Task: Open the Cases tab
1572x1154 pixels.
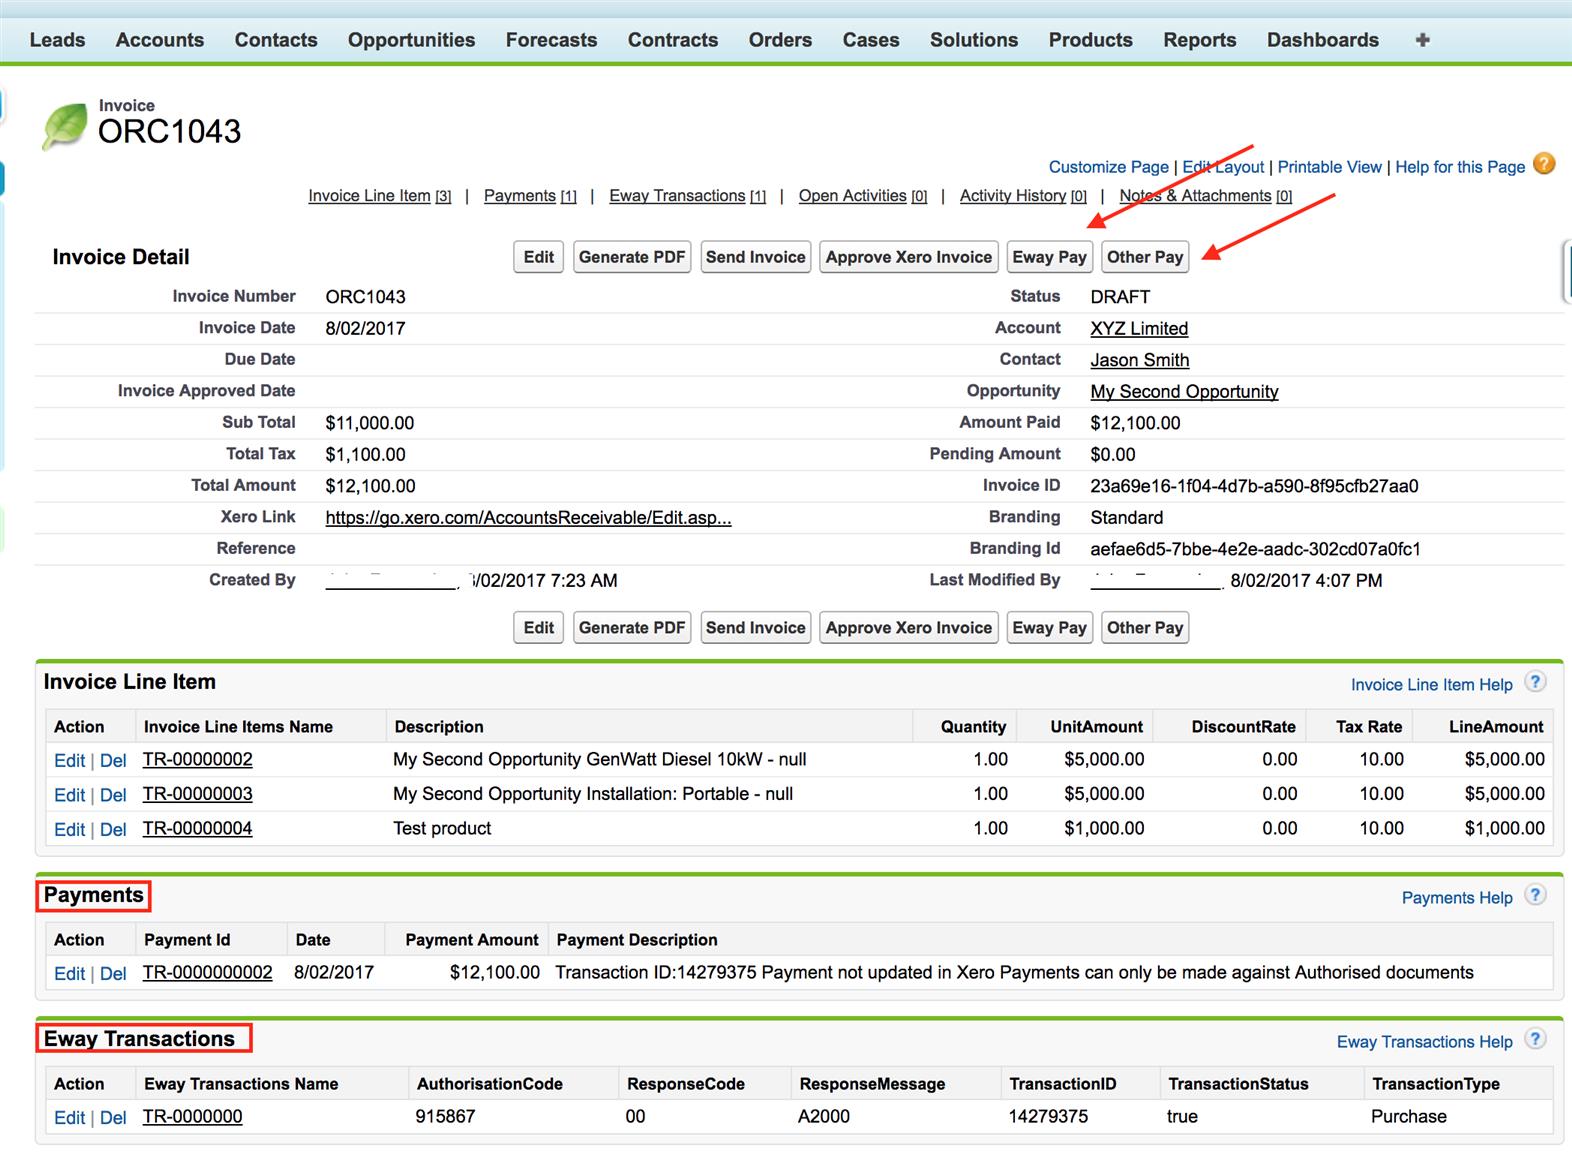Action: [871, 40]
